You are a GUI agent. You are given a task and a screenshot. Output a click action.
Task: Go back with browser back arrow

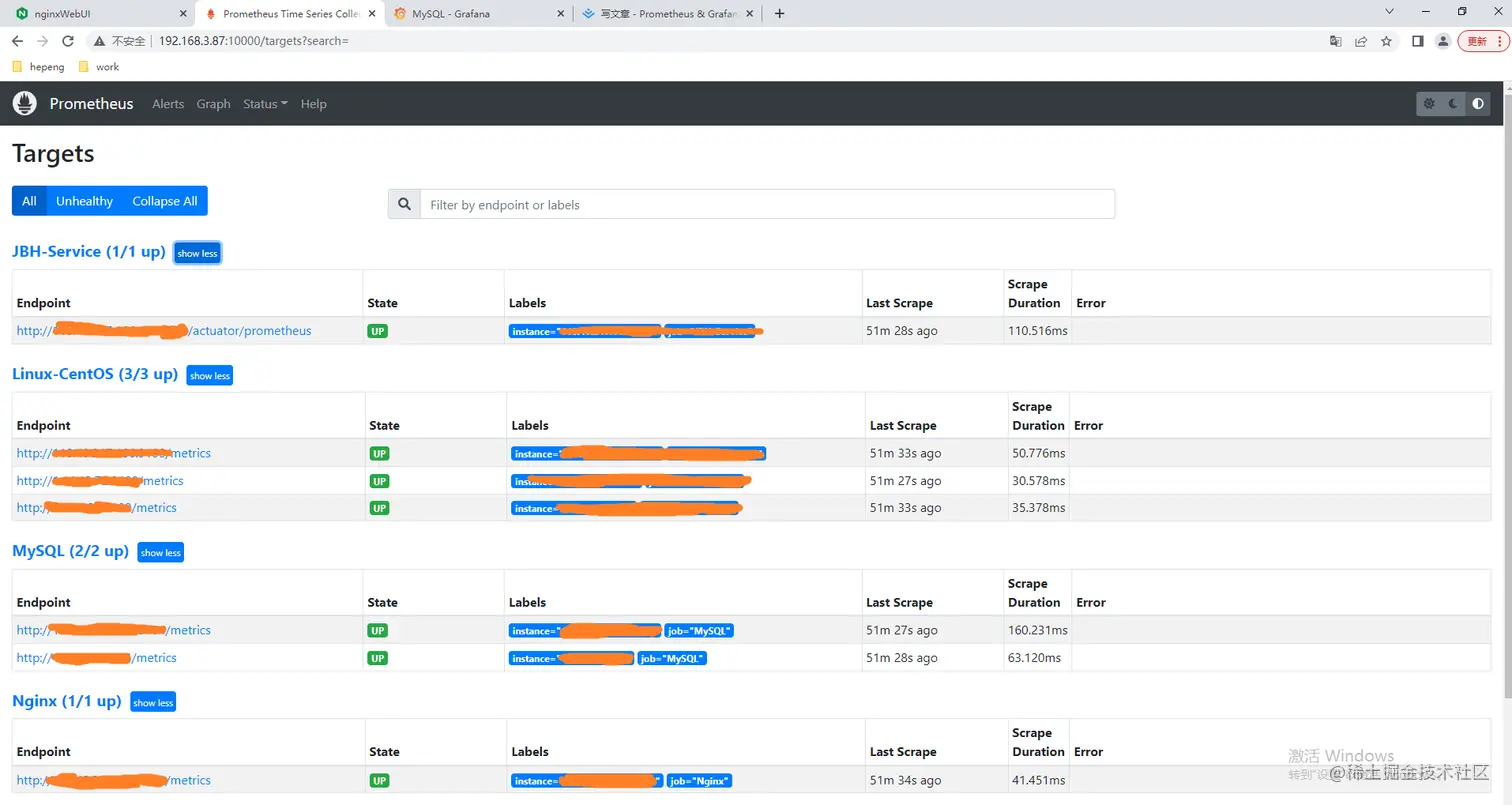[x=17, y=41]
